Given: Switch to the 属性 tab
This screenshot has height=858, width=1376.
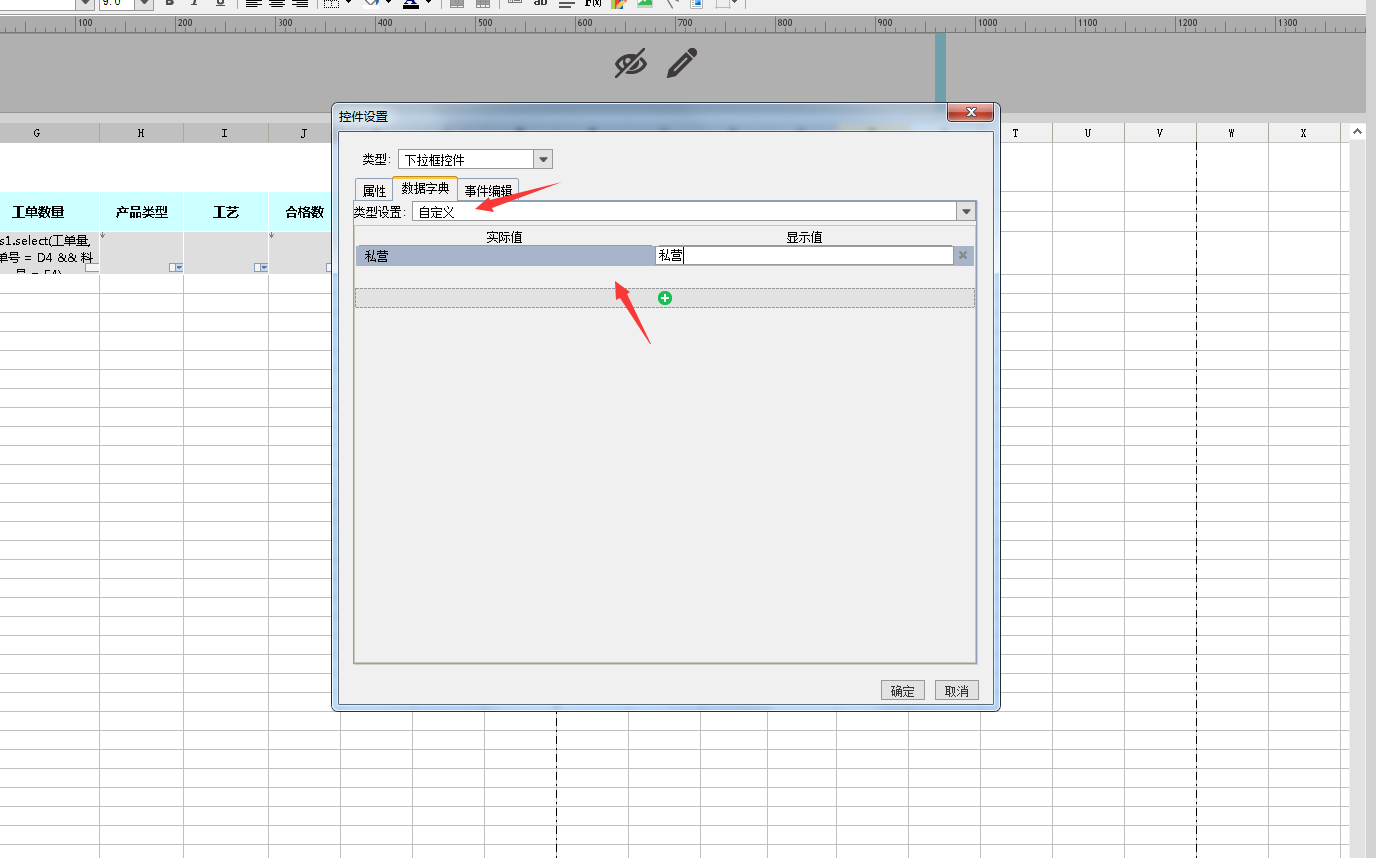Looking at the screenshot, I should [x=374, y=190].
